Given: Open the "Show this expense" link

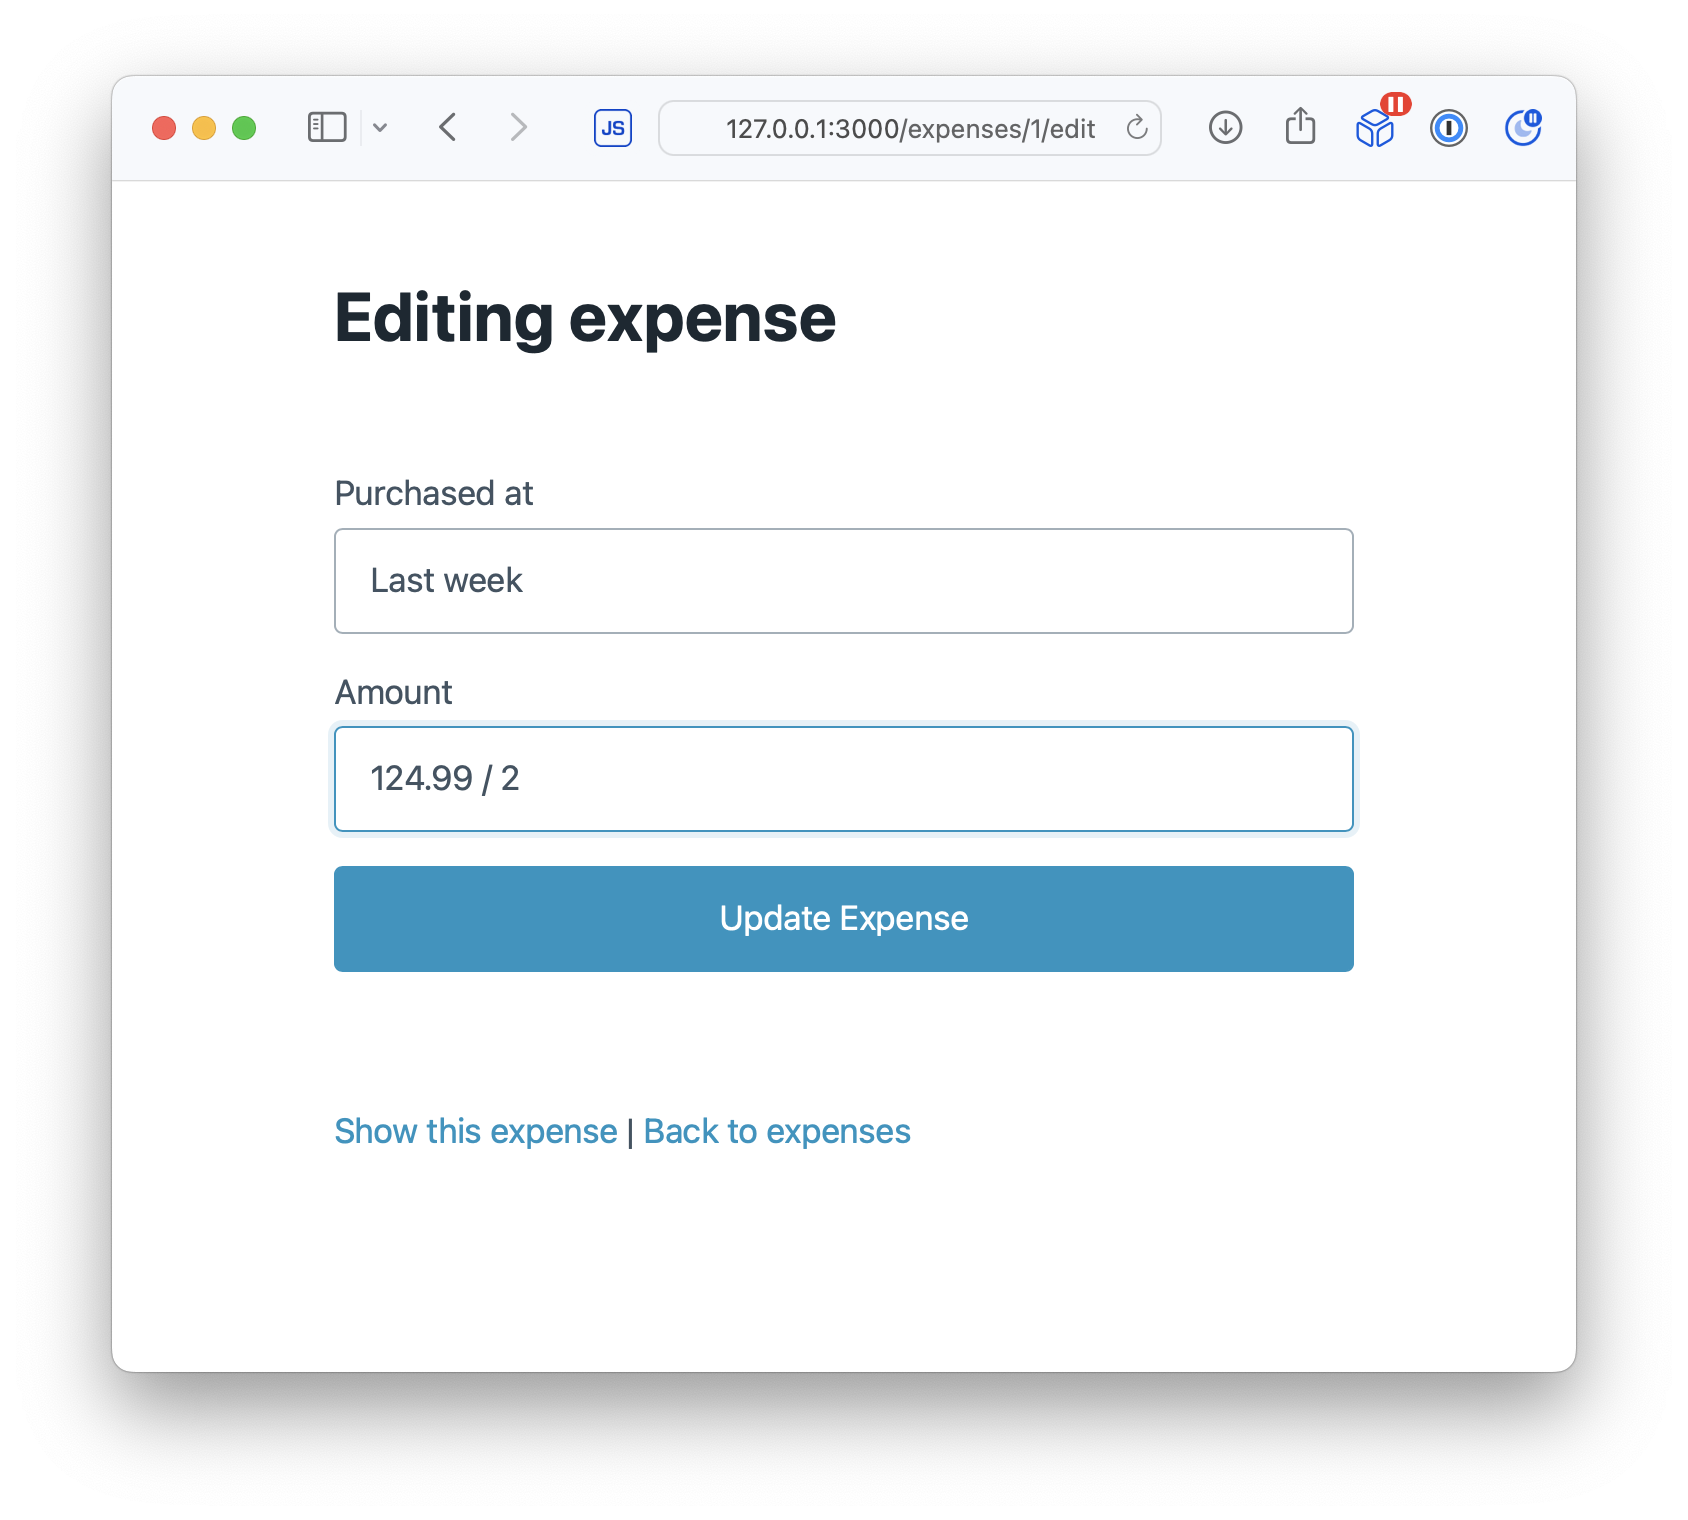Looking at the screenshot, I should point(476,1131).
